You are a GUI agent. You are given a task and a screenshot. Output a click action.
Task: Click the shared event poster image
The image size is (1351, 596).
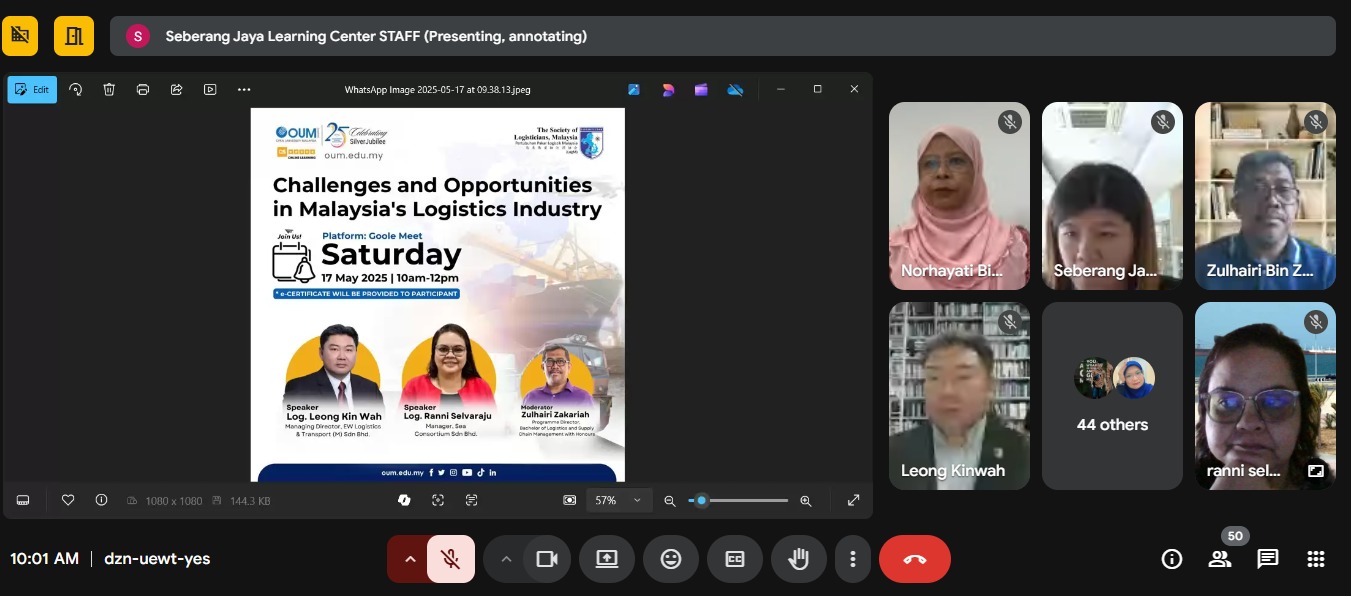tap(437, 295)
